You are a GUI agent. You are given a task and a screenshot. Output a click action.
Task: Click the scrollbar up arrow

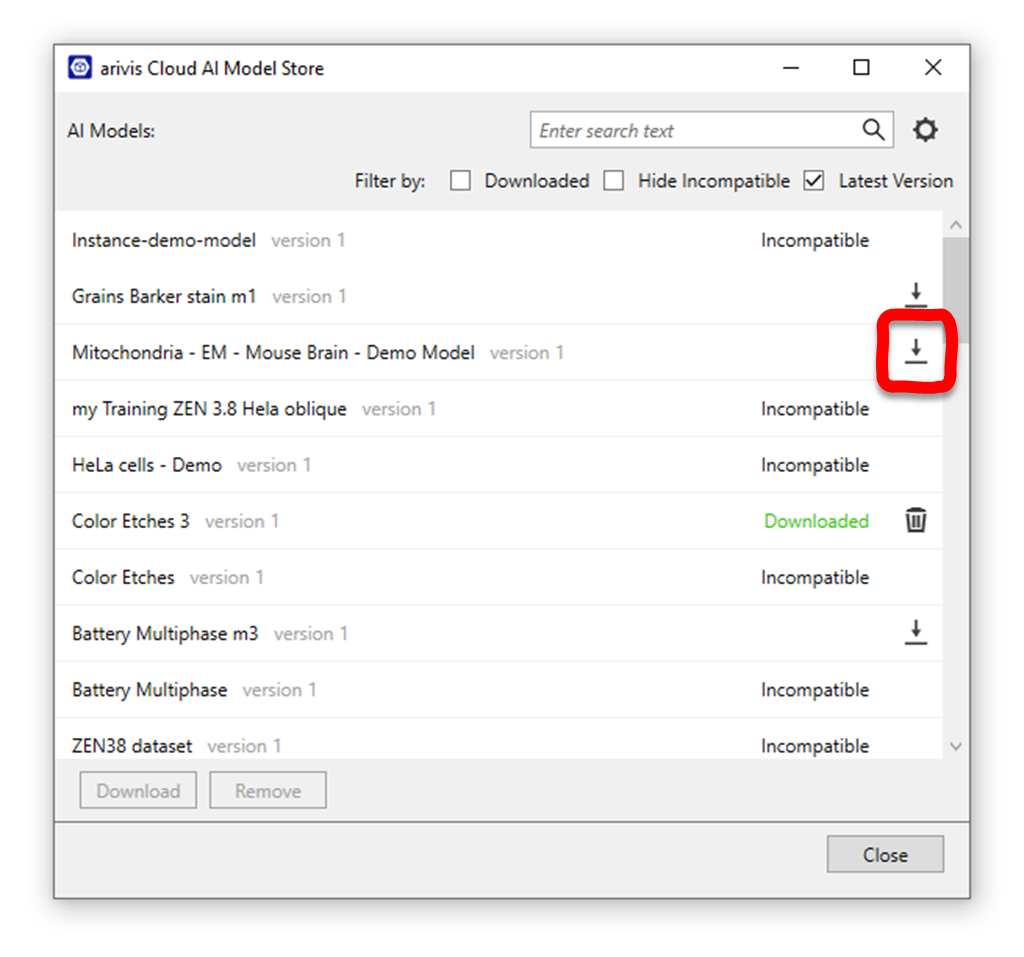click(x=956, y=223)
